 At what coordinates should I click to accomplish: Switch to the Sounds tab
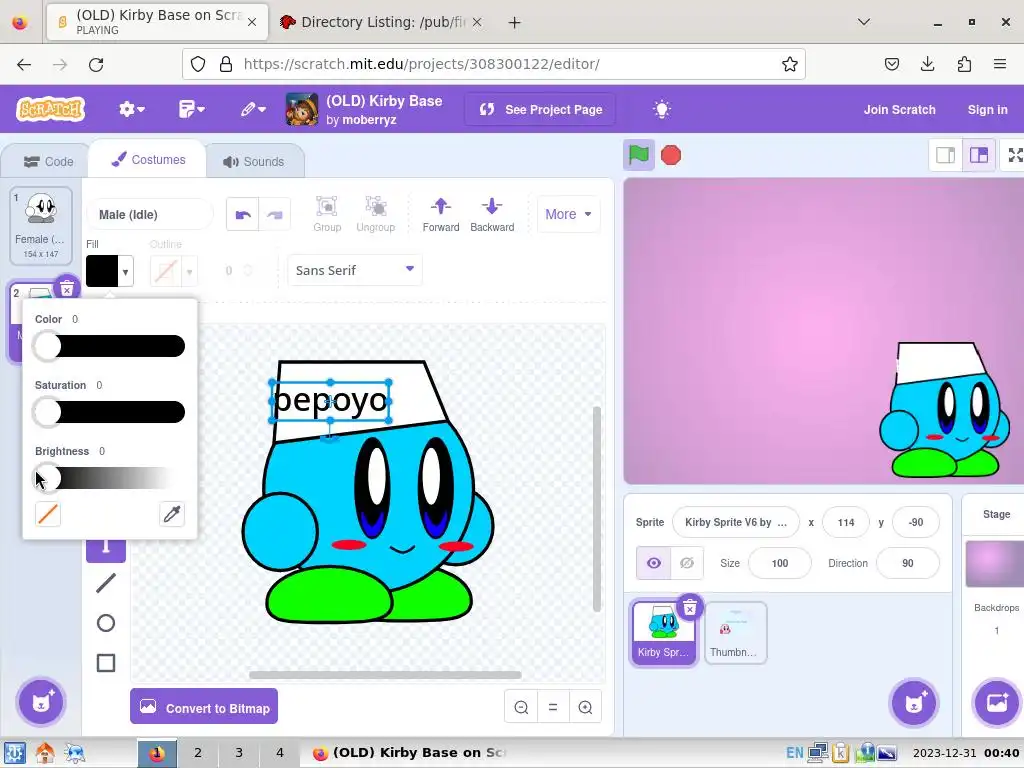tap(254, 161)
